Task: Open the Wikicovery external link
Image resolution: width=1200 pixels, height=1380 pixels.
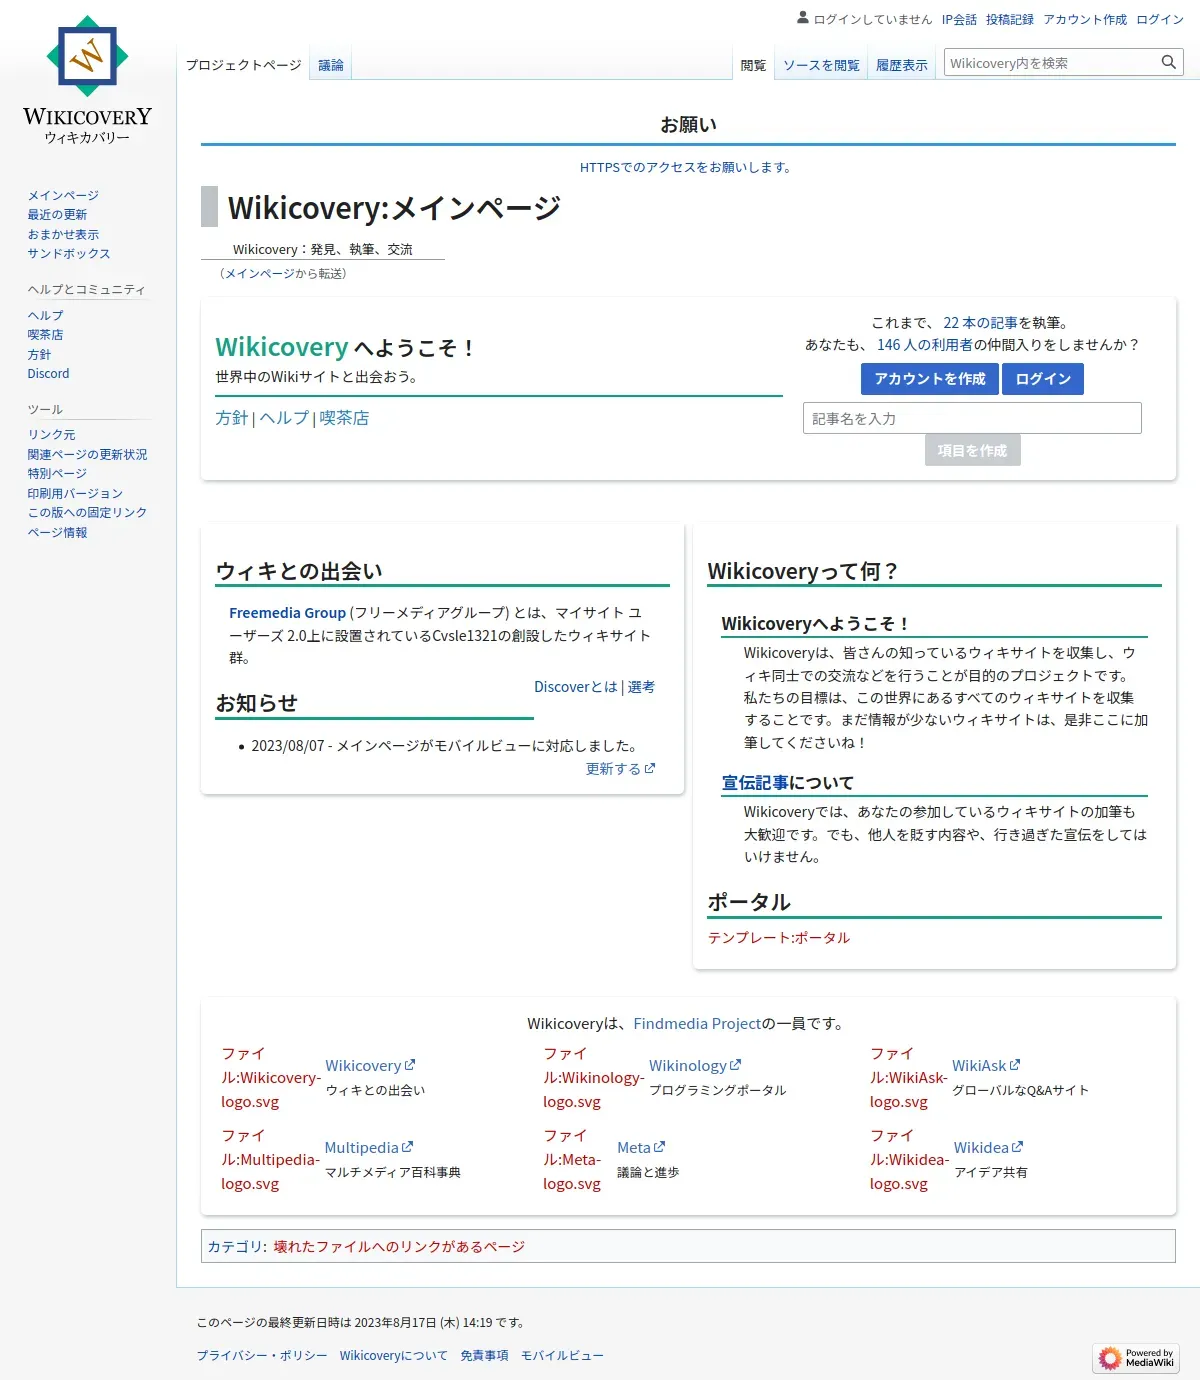Action: pyautogui.click(x=370, y=1066)
